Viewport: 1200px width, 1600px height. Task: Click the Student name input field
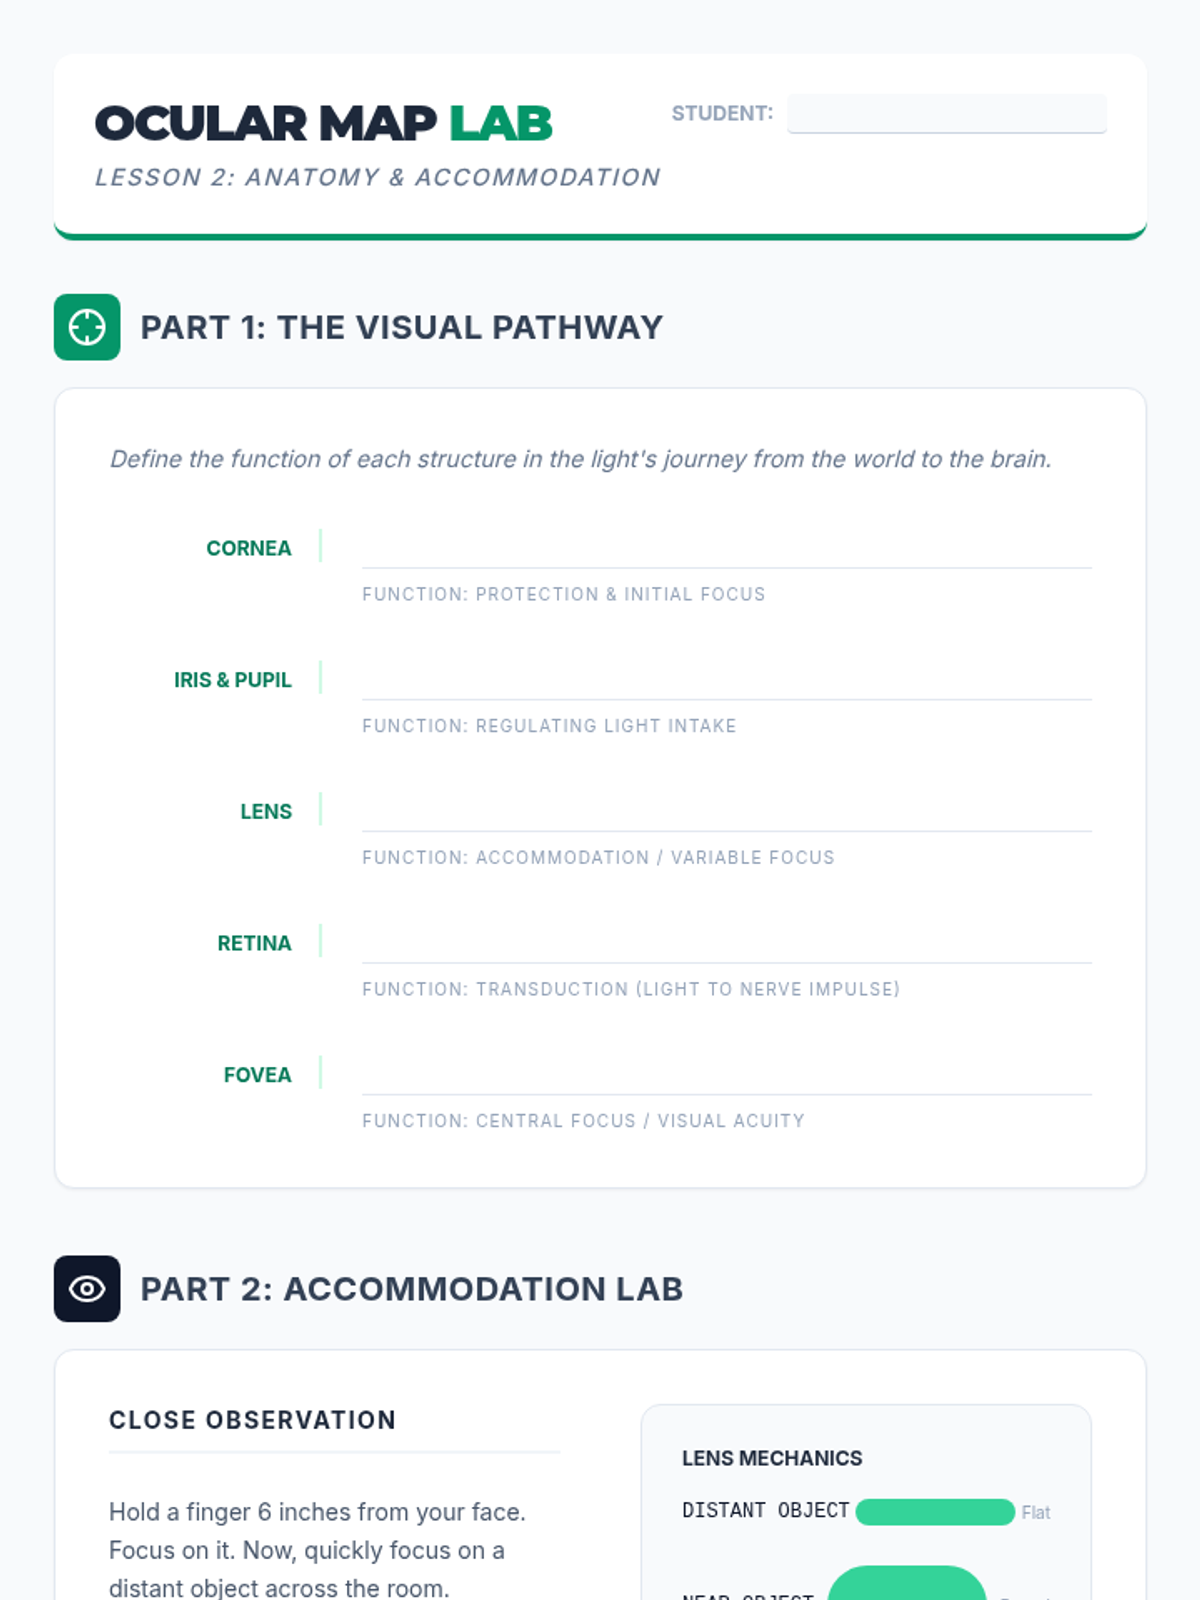(946, 113)
